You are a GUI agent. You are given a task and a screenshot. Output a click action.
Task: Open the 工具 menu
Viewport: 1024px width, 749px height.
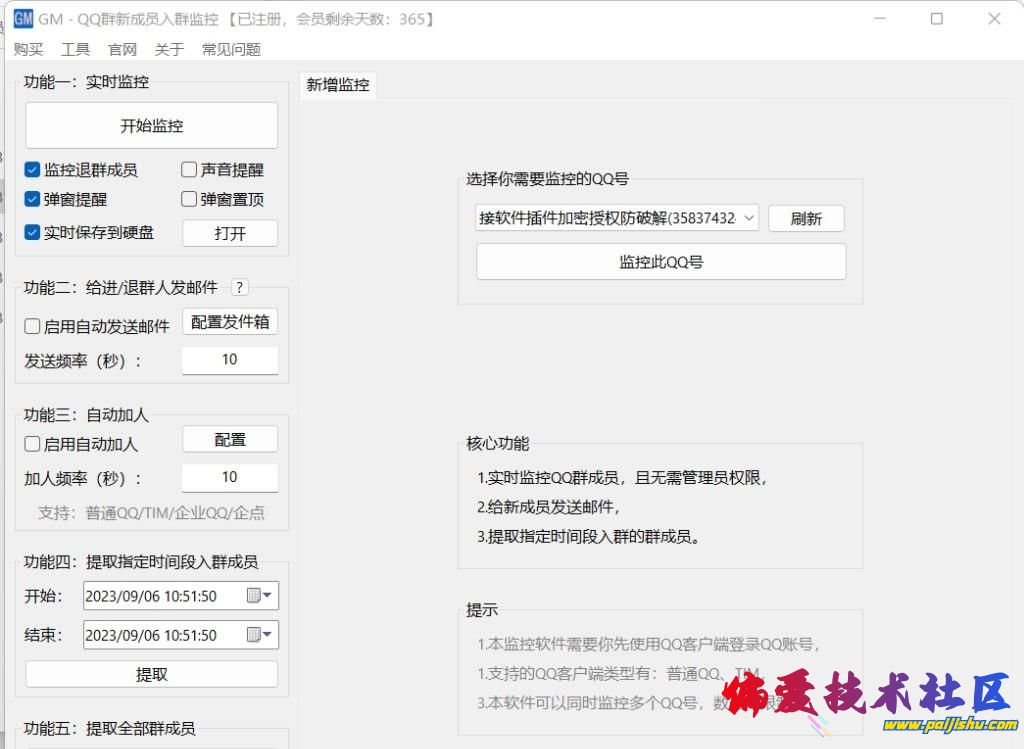(x=75, y=49)
